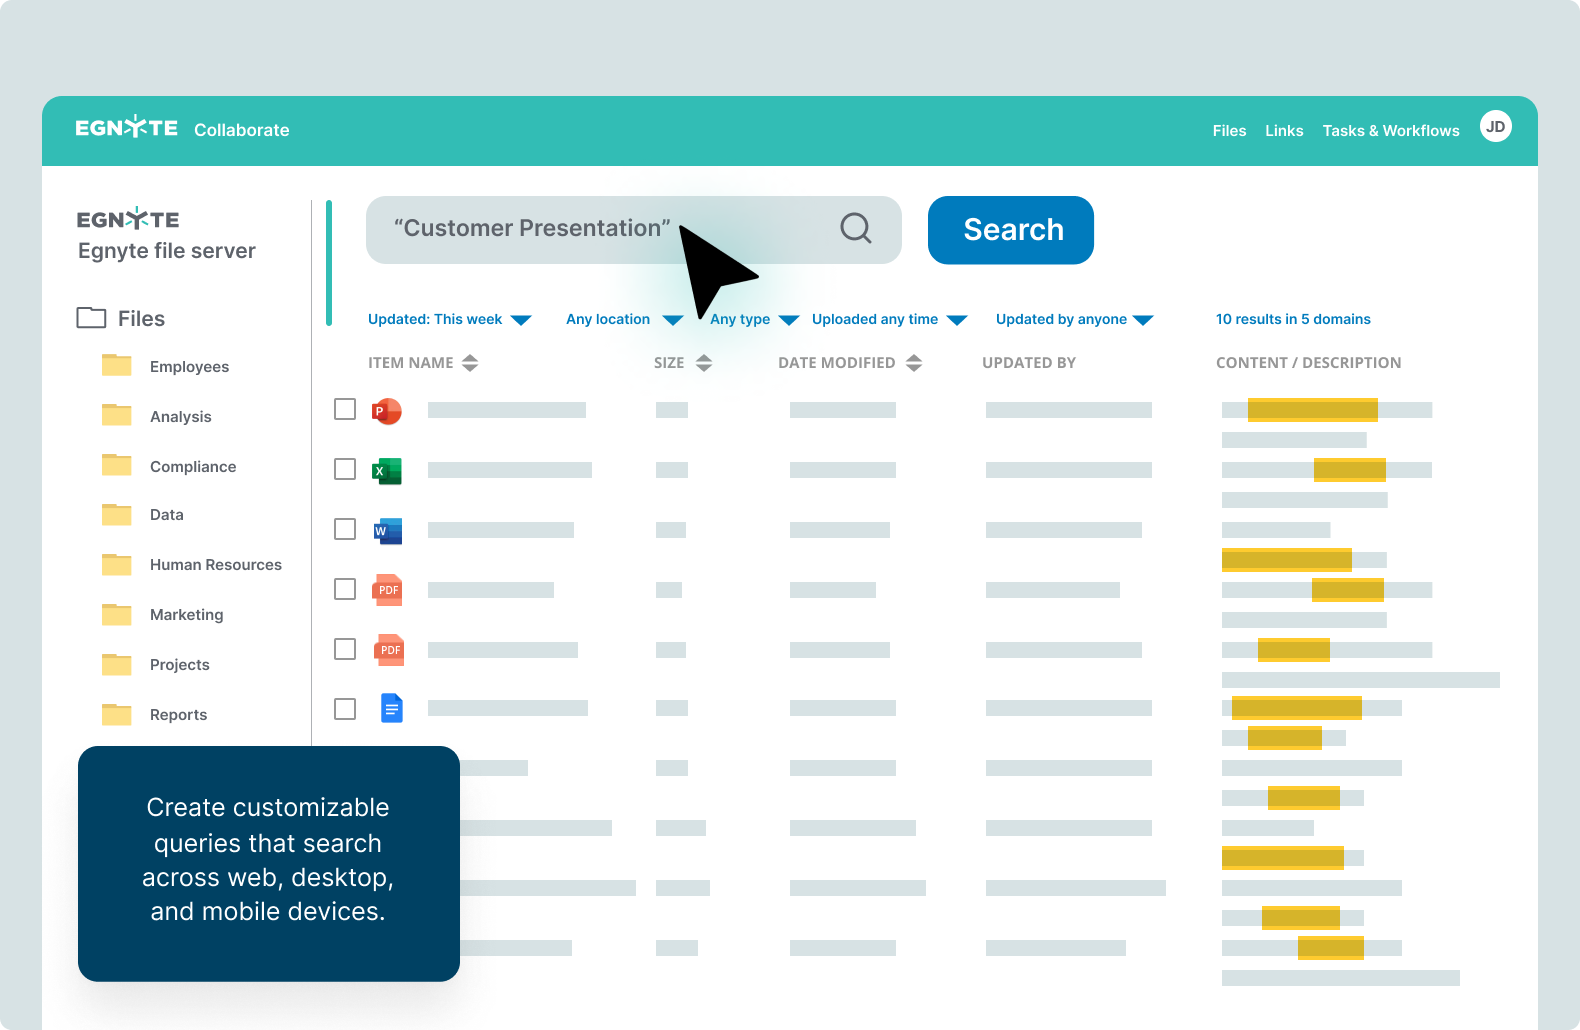Check the PowerPoint file row checkbox
Viewport: 1580px width, 1030px height.
click(345, 409)
